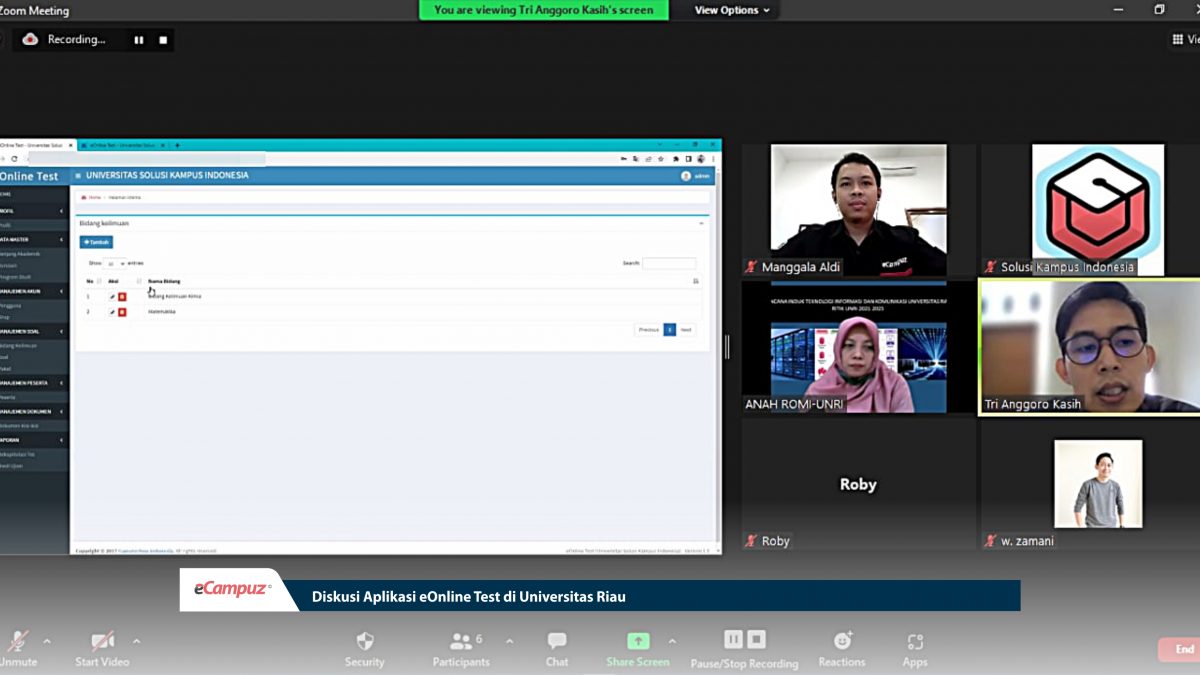Select Solusi Kampus Indonesia participant tile
The image size is (1200, 675).
[1090, 210]
